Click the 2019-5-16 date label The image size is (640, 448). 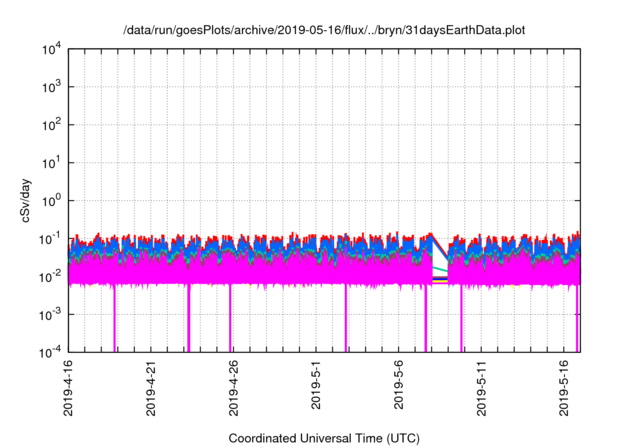(x=564, y=388)
